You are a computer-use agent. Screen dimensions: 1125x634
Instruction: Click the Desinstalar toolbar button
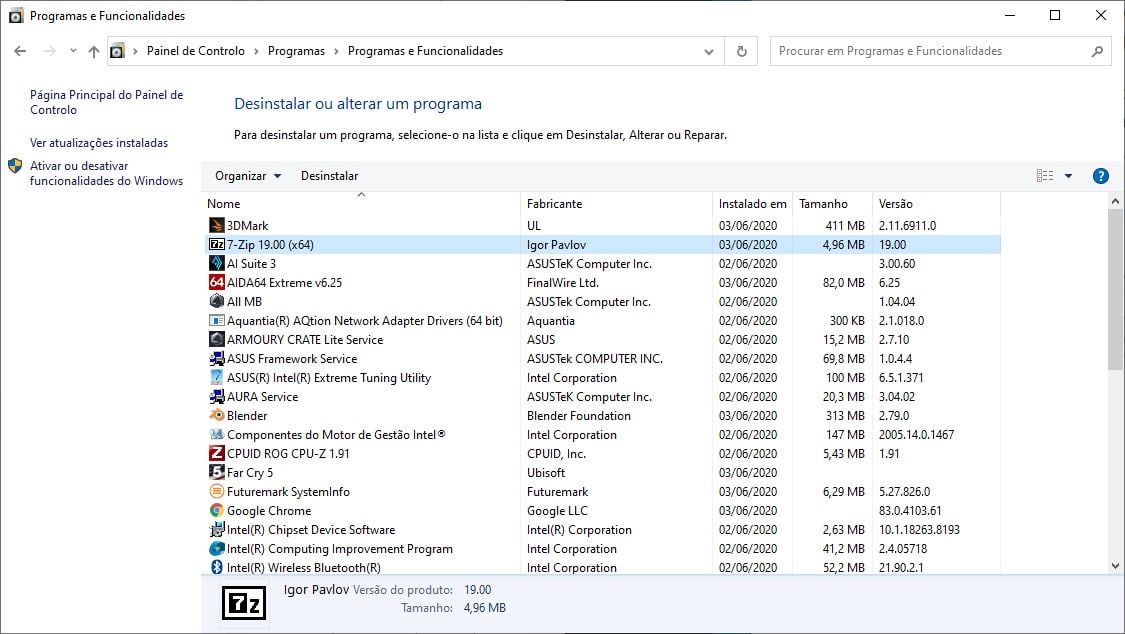pyautogui.click(x=329, y=176)
